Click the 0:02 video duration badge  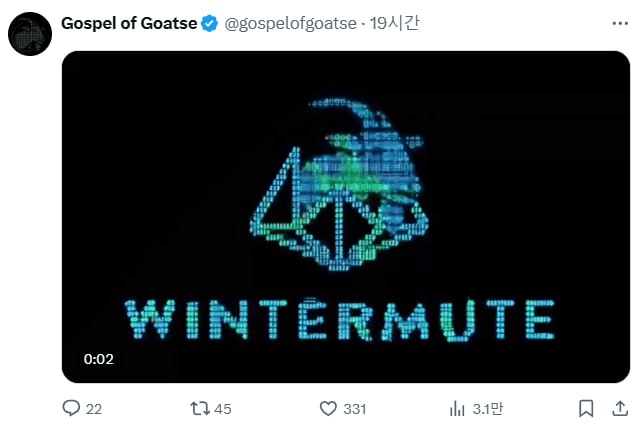click(99, 359)
